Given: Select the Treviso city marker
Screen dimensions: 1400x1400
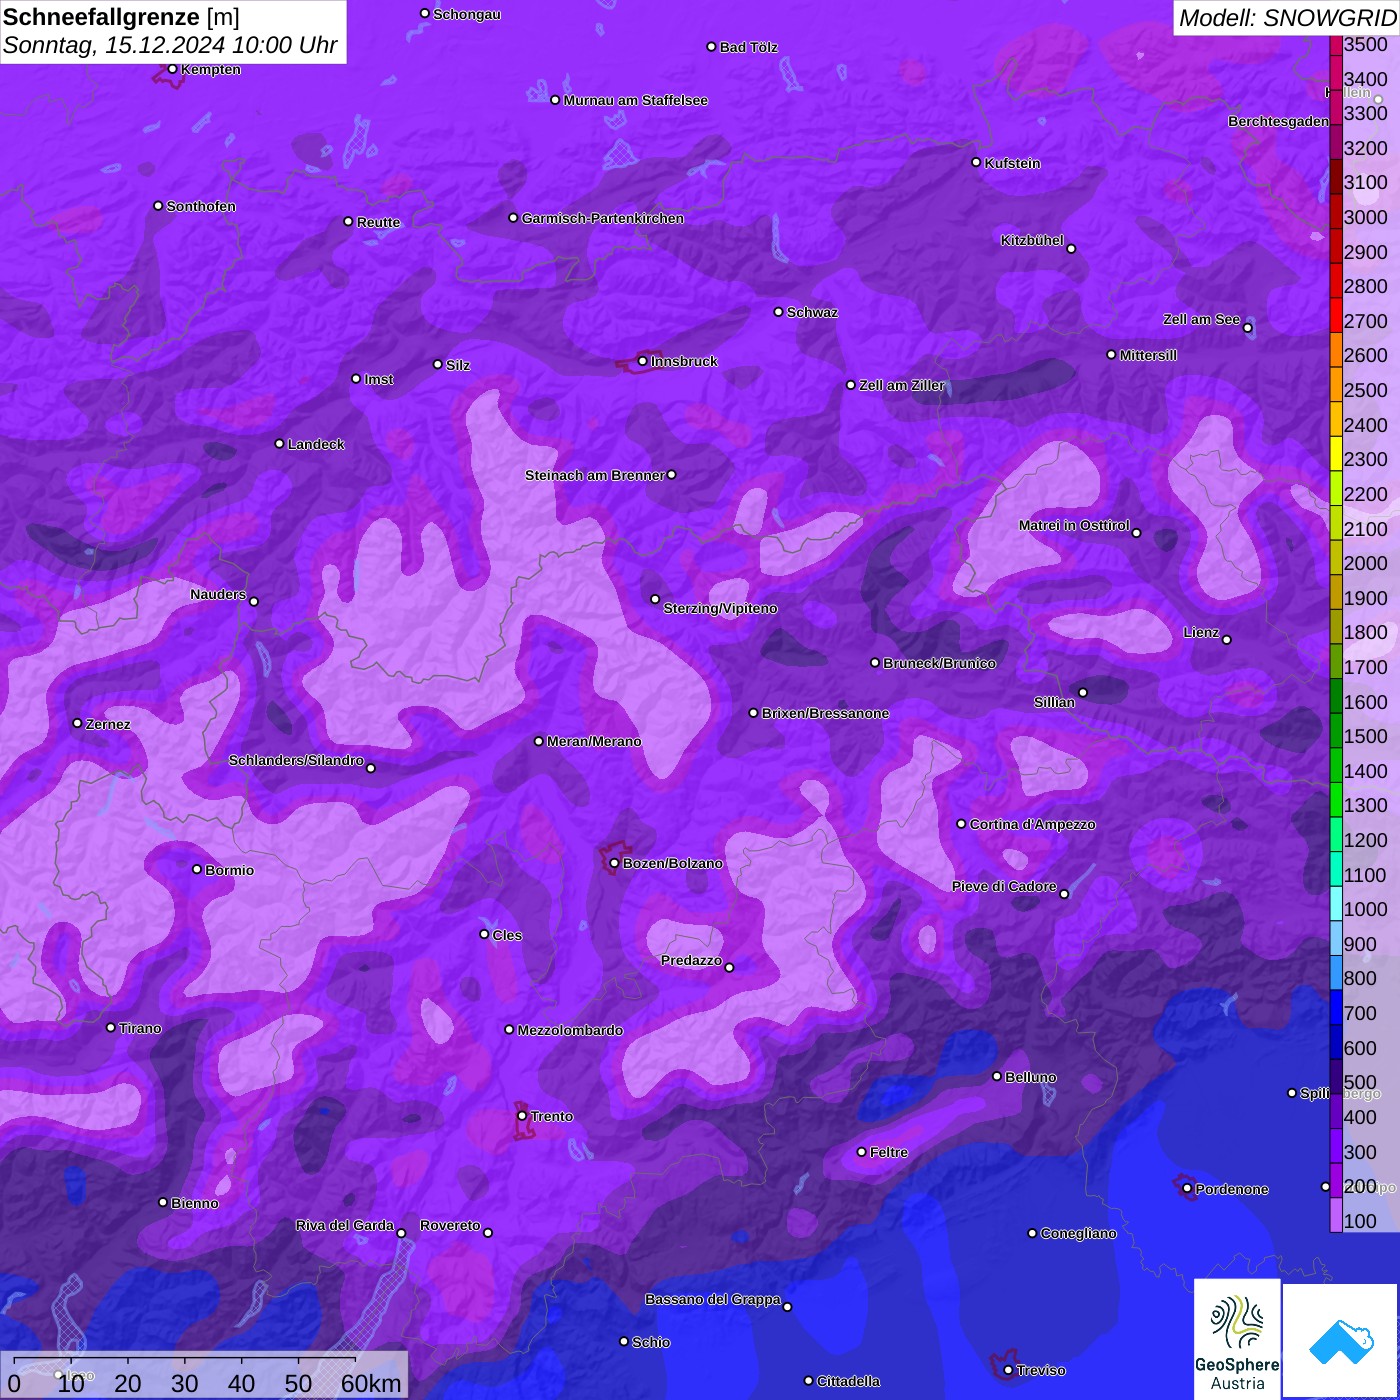Looking at the screenshot, I should click(1008, 1370).
